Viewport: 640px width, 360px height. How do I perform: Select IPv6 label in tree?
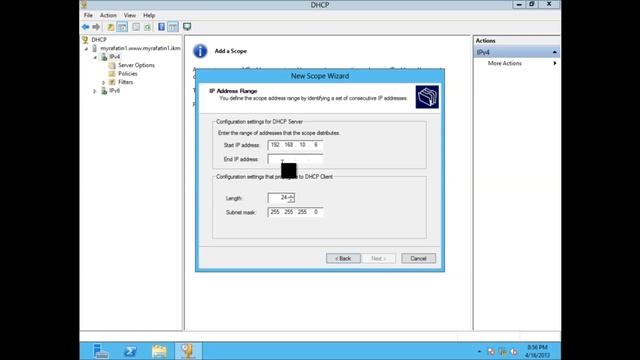click(115, 91)
